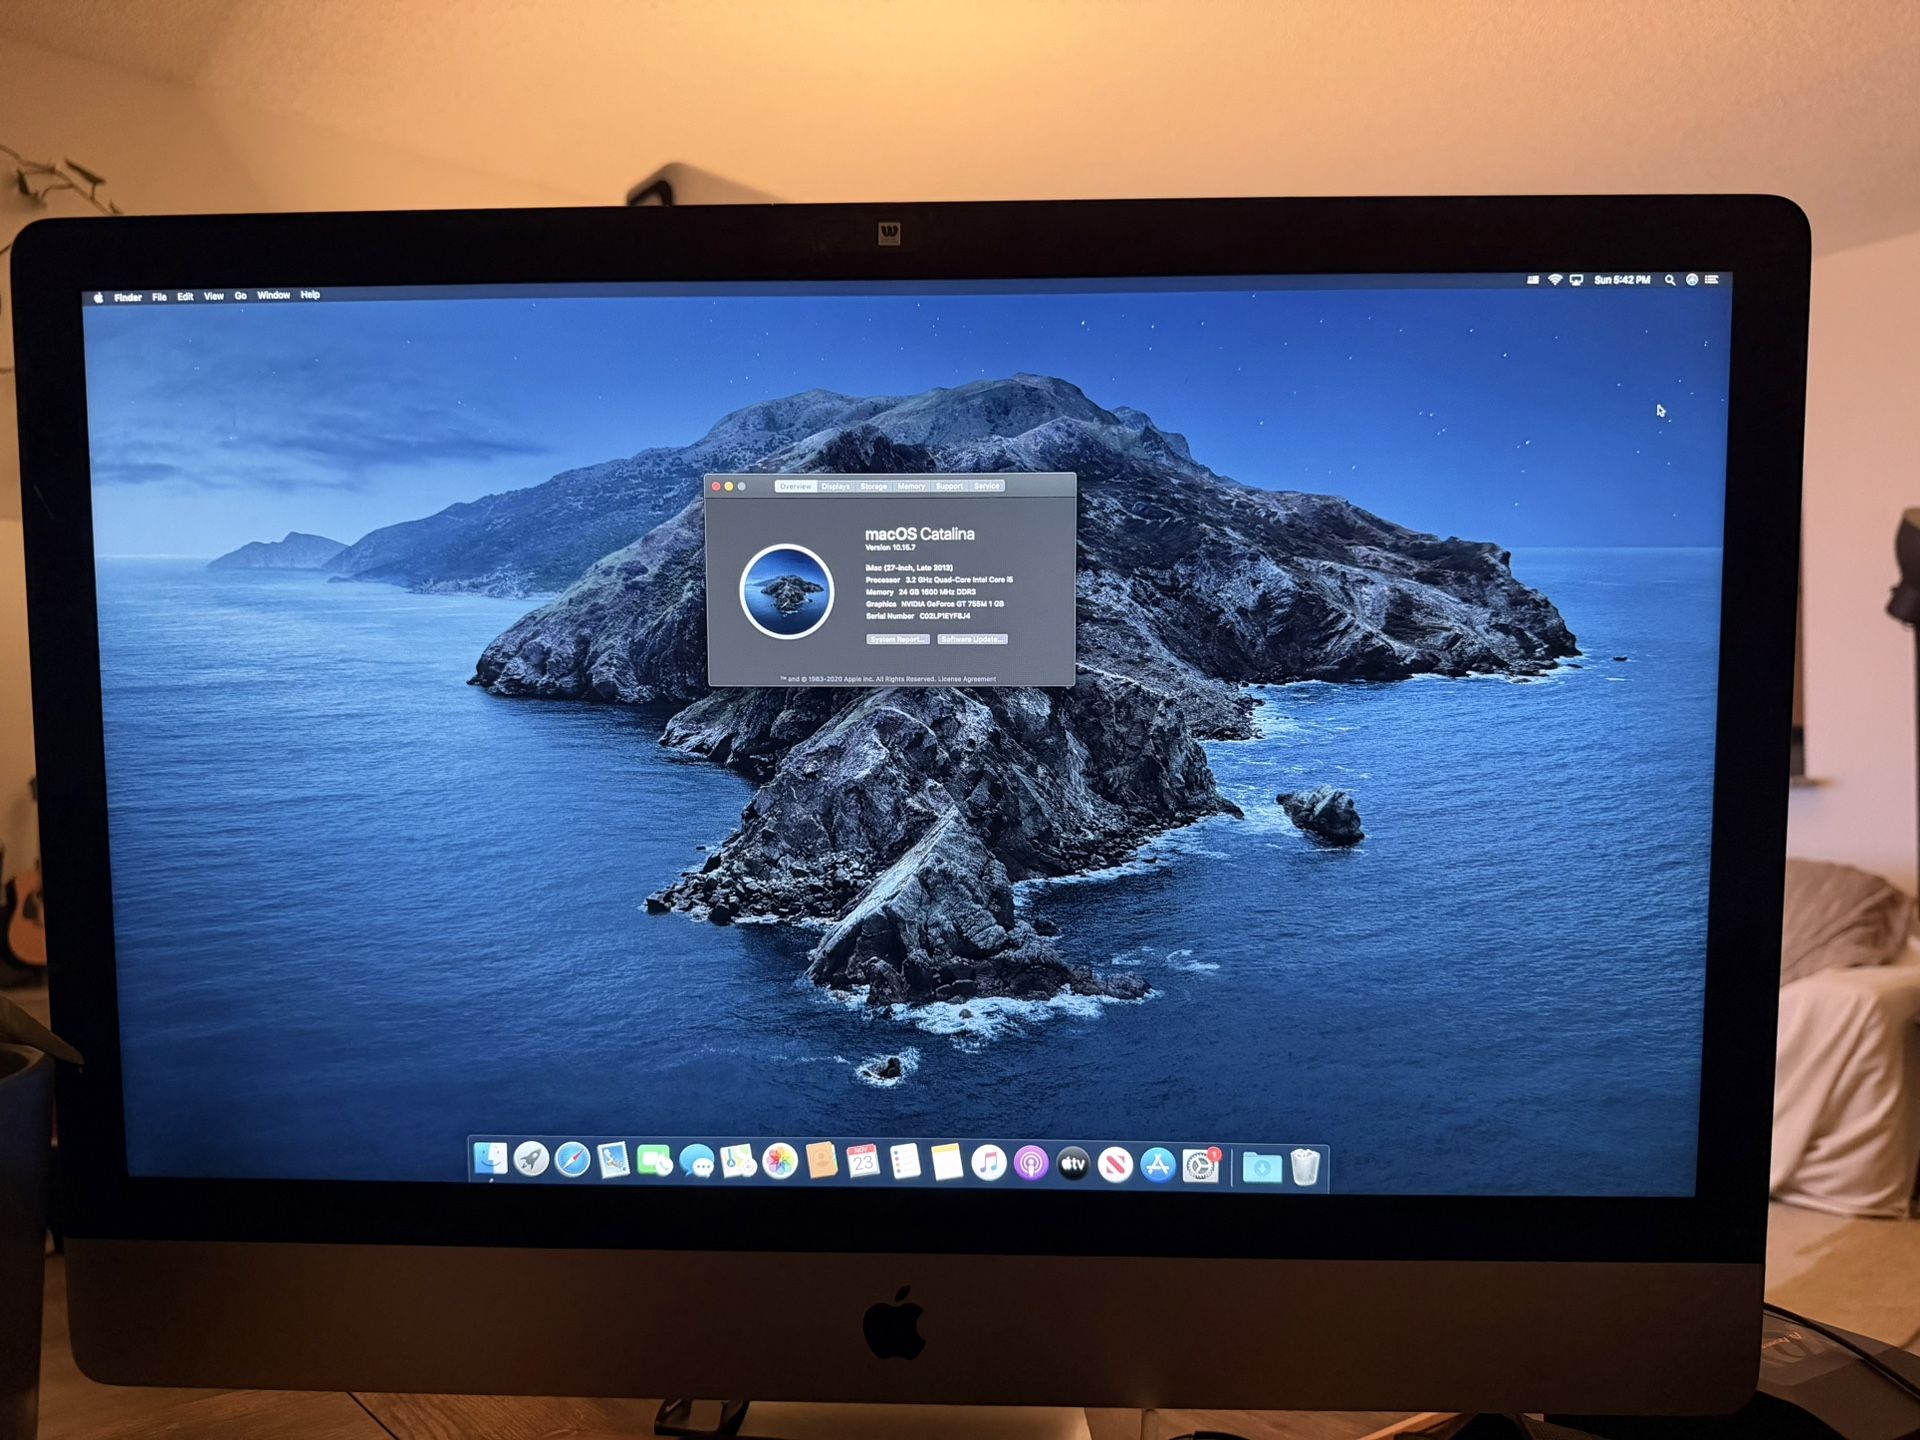
Task: Open the Messages app icon
Action: [x=696, y=1162]
